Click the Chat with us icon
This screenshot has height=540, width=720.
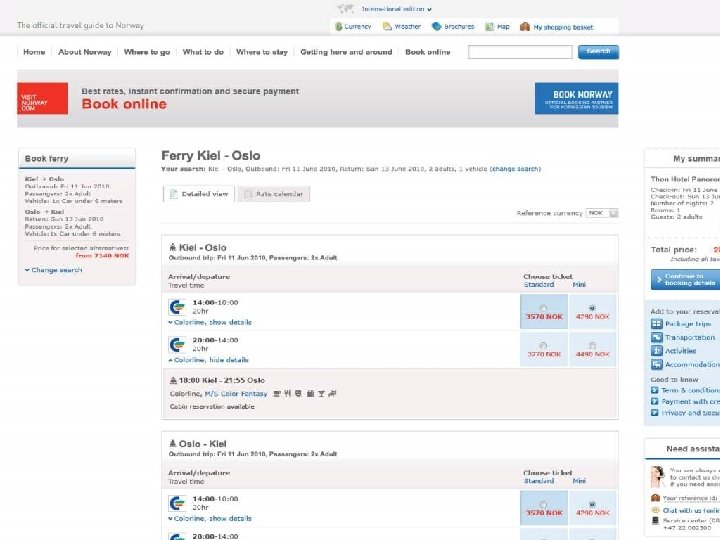pos(656,510)
